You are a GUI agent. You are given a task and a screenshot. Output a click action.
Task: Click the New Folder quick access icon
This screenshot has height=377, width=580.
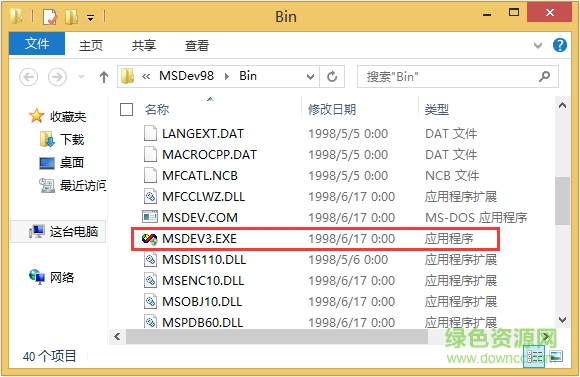pyautogui.click(x=71, y=17)
